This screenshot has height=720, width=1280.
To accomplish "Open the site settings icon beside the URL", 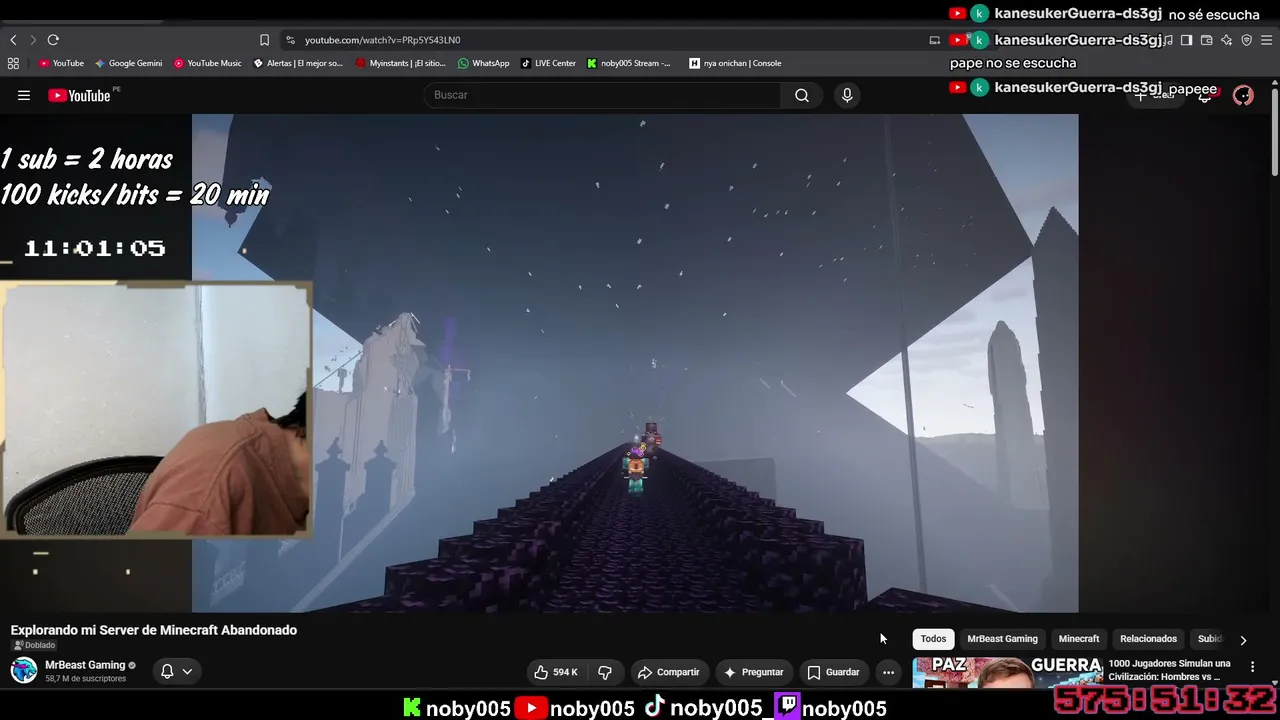I will (290, 40).
